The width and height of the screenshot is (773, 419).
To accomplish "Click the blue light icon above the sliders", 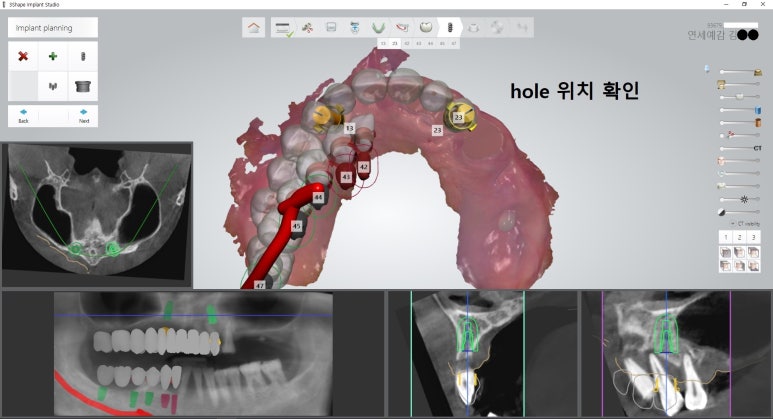I will 707,69.
